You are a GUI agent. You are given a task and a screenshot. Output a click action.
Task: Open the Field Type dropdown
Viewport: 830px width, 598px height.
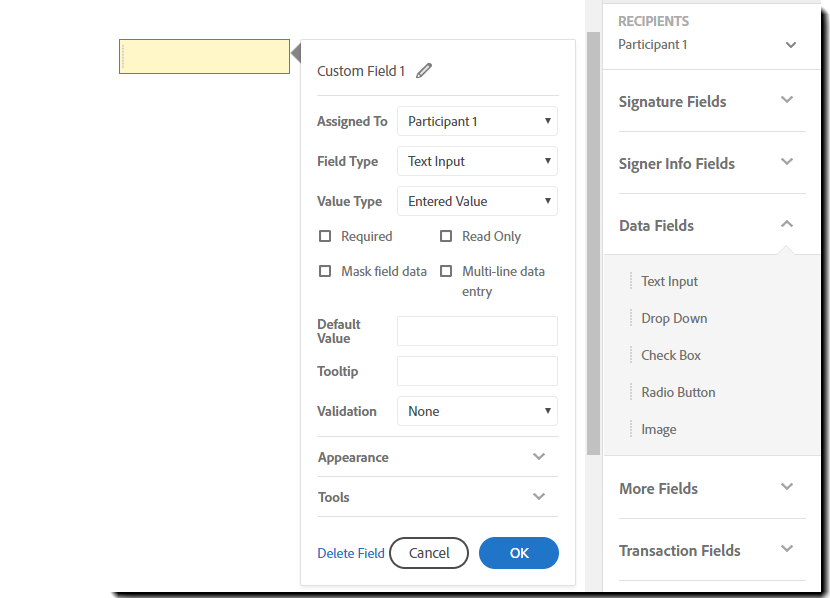click(477, 161)
